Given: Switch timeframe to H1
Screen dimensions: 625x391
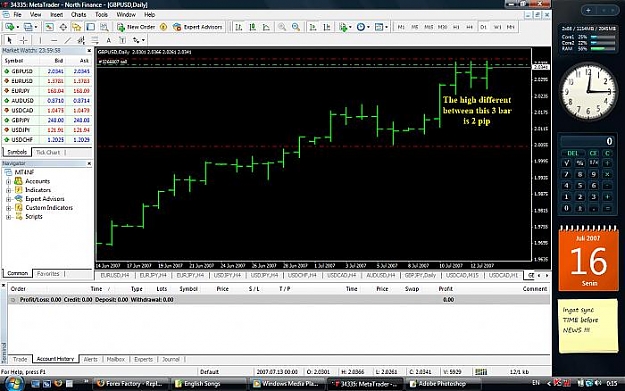Looking at the screenshot, I should pos(456,27).
